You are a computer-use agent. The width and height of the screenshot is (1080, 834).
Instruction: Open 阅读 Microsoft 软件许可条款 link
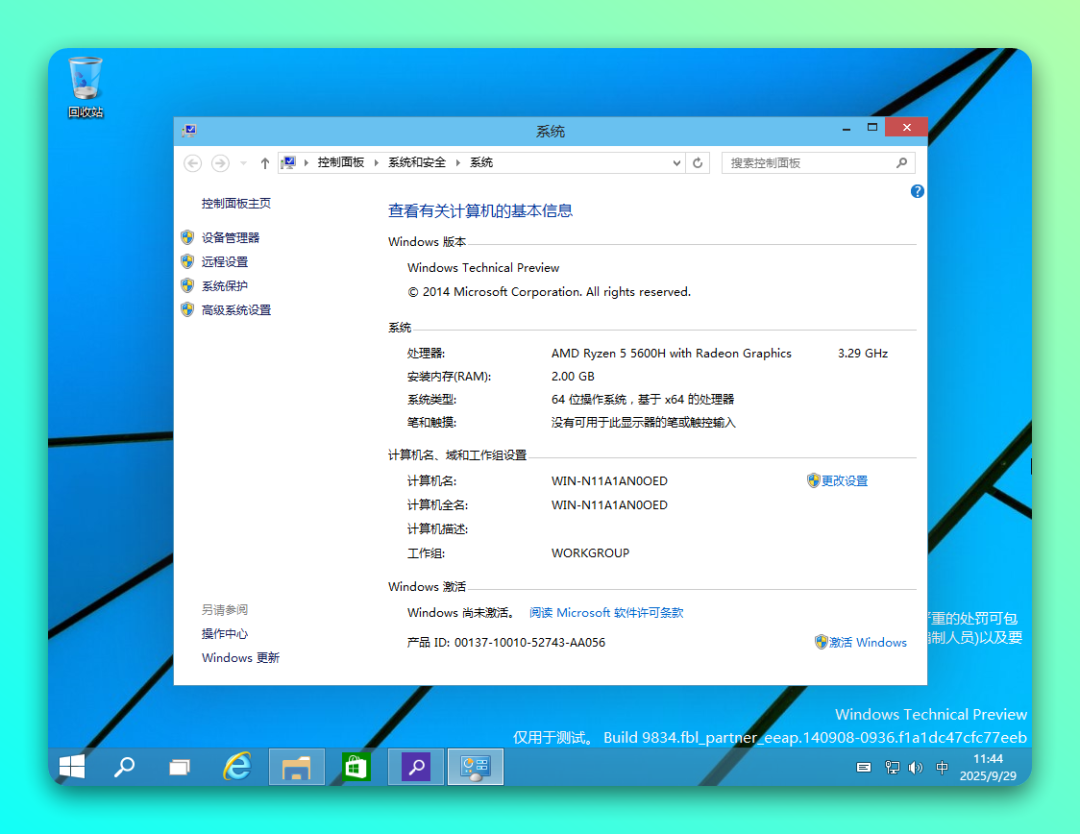tap(606, 613)
